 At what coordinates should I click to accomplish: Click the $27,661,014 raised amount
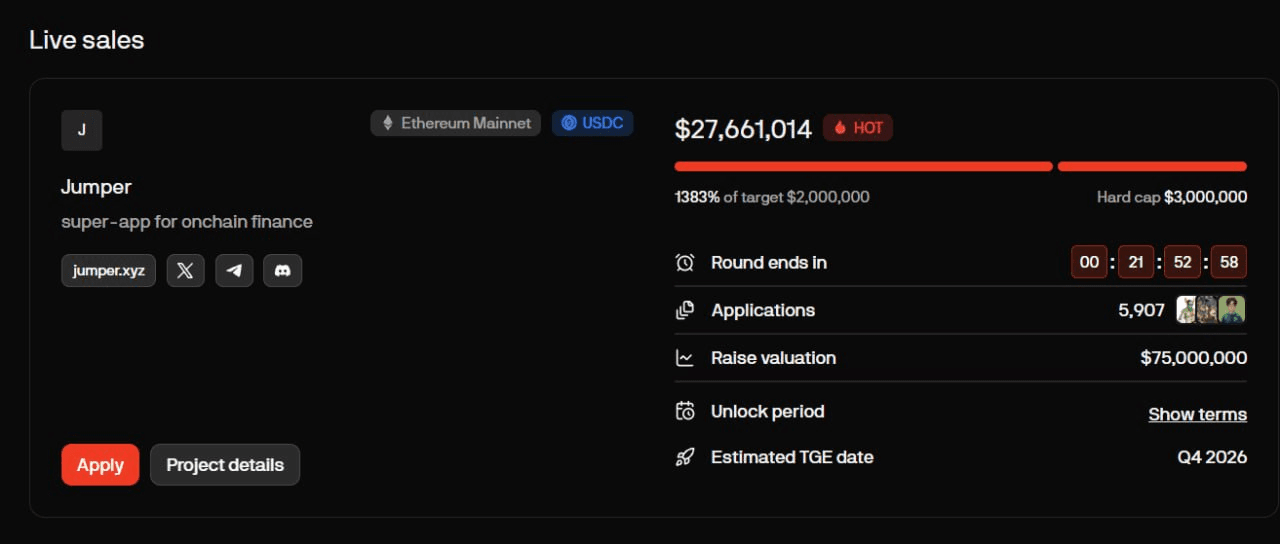[743, 129]
